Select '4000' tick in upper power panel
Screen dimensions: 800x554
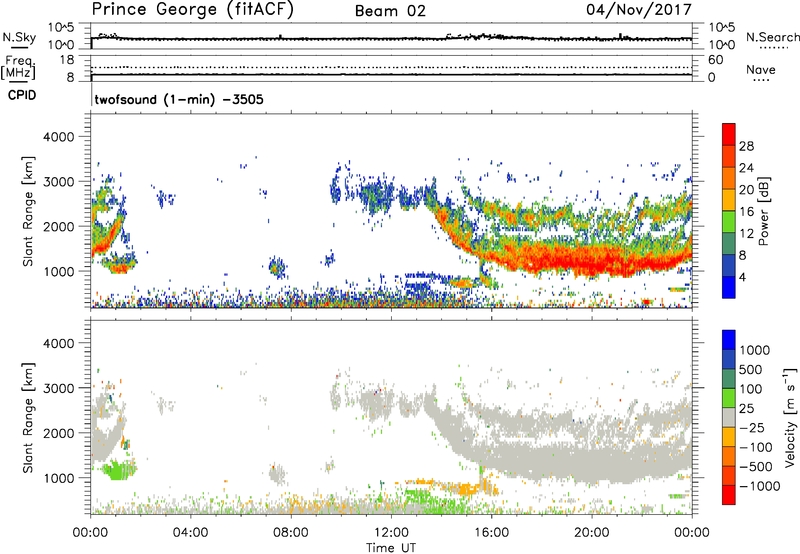tap(58, 137)
